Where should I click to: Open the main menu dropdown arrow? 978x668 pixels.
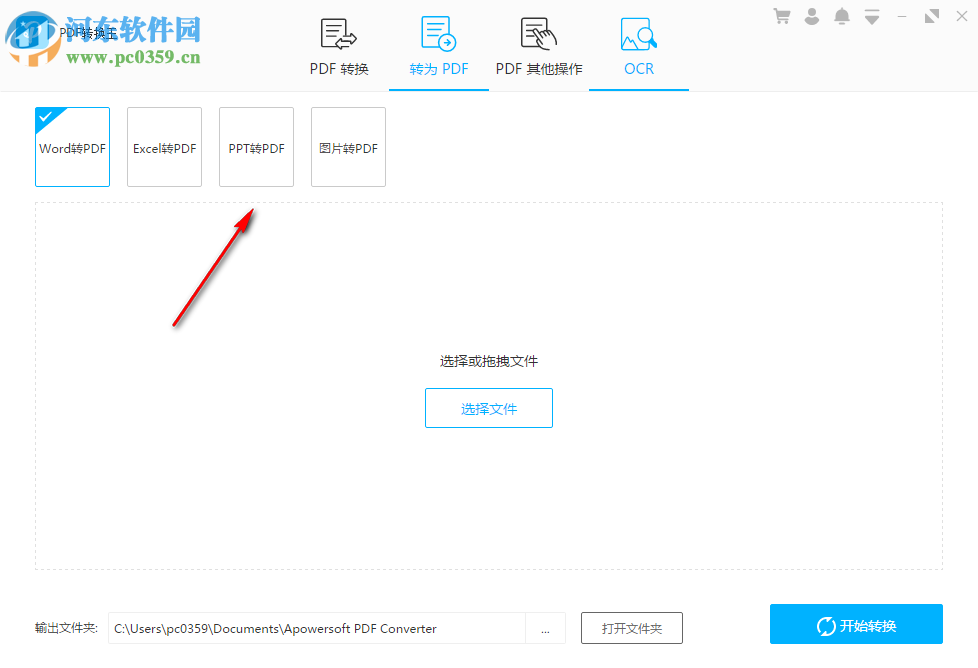(x=871, y=16)
